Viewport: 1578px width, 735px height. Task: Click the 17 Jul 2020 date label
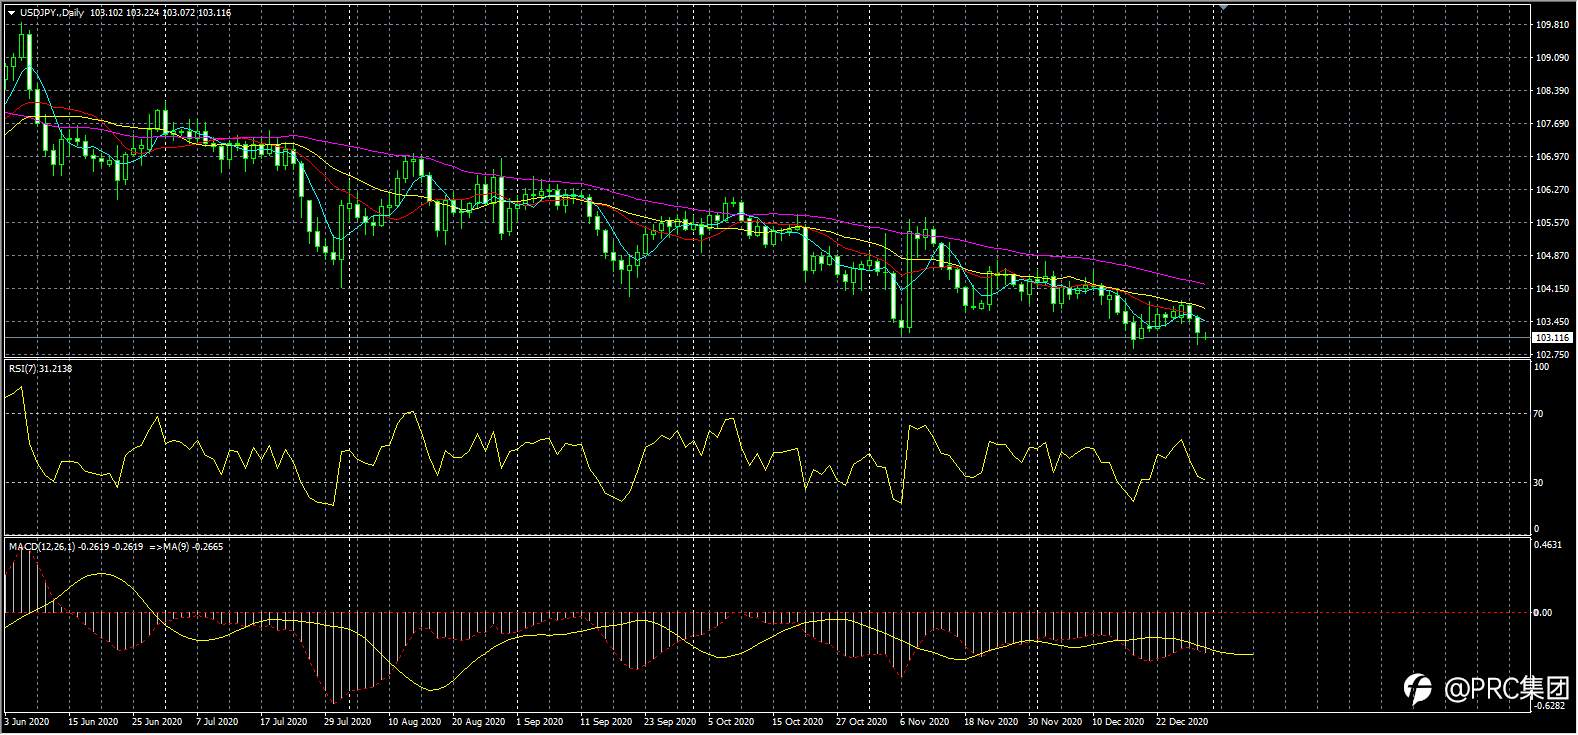tap(282, 721)
